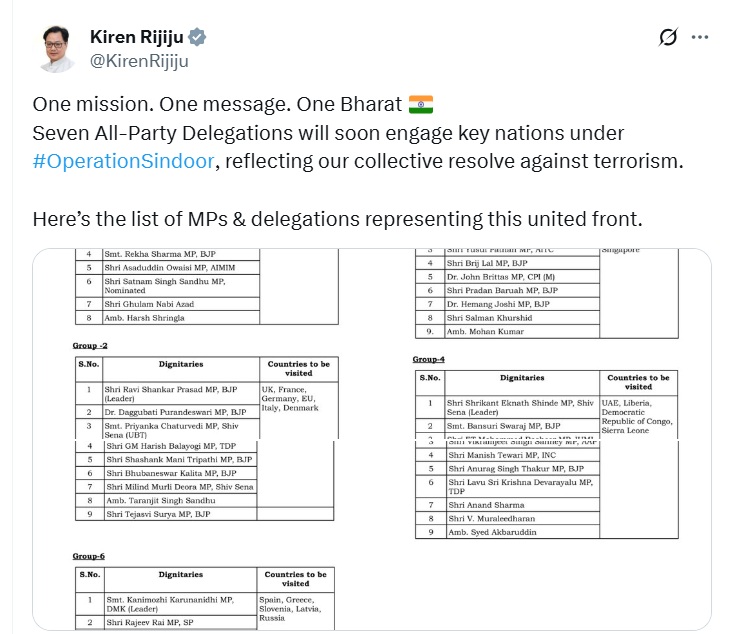
Task: Select the Group-4 heading in the image
Action: [428, 359]
